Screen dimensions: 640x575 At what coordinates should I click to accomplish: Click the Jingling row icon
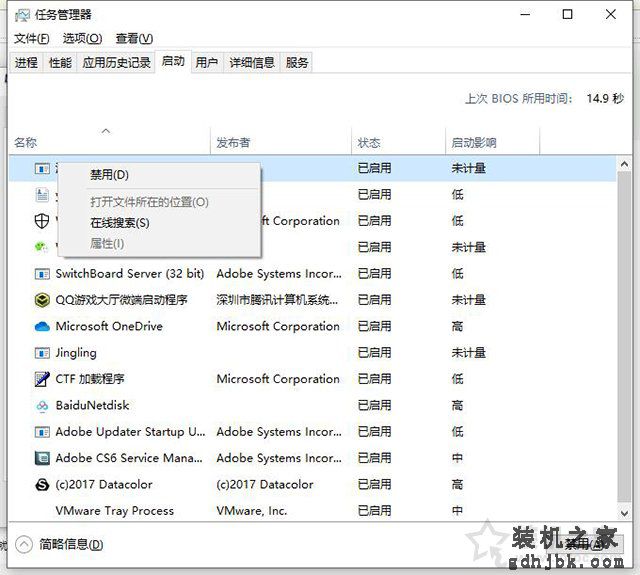click(42, 353)
